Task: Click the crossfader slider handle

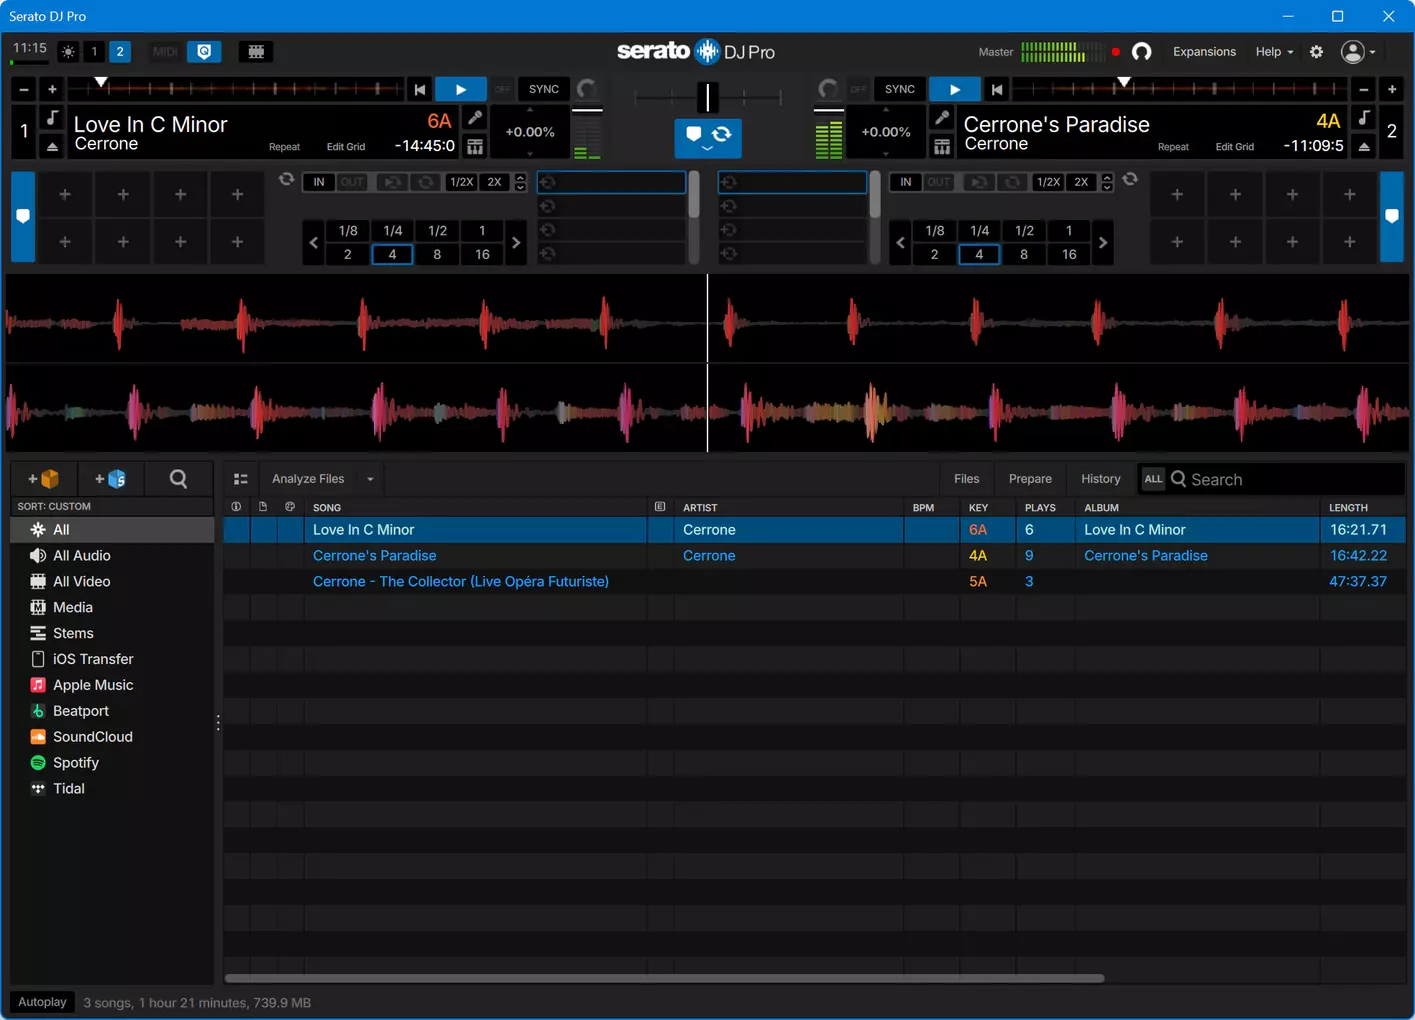Action: (708, 97)
